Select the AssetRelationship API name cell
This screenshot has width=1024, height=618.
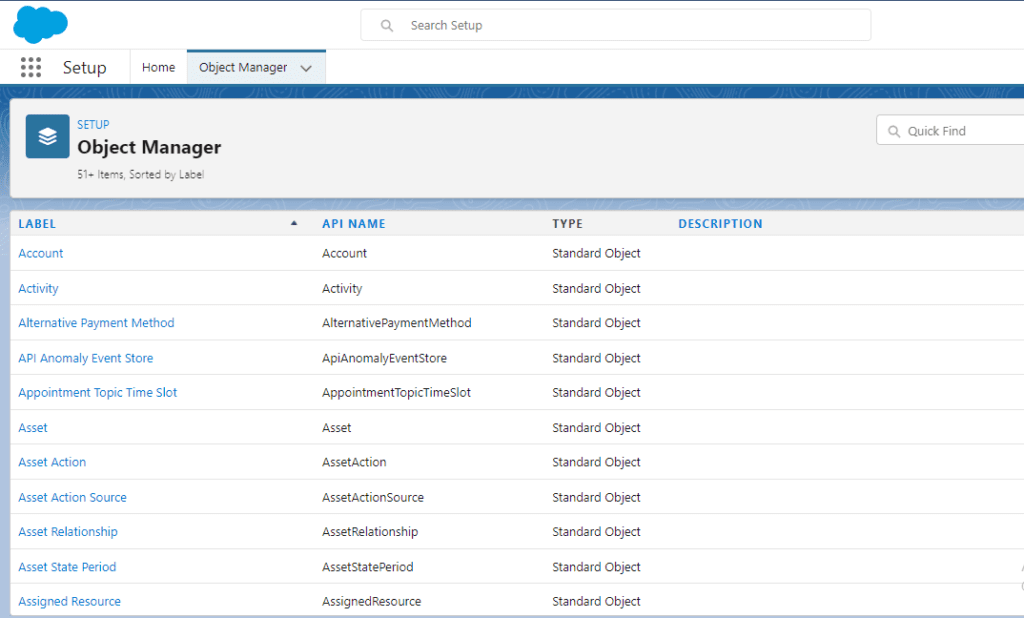(x=370, y=532)
